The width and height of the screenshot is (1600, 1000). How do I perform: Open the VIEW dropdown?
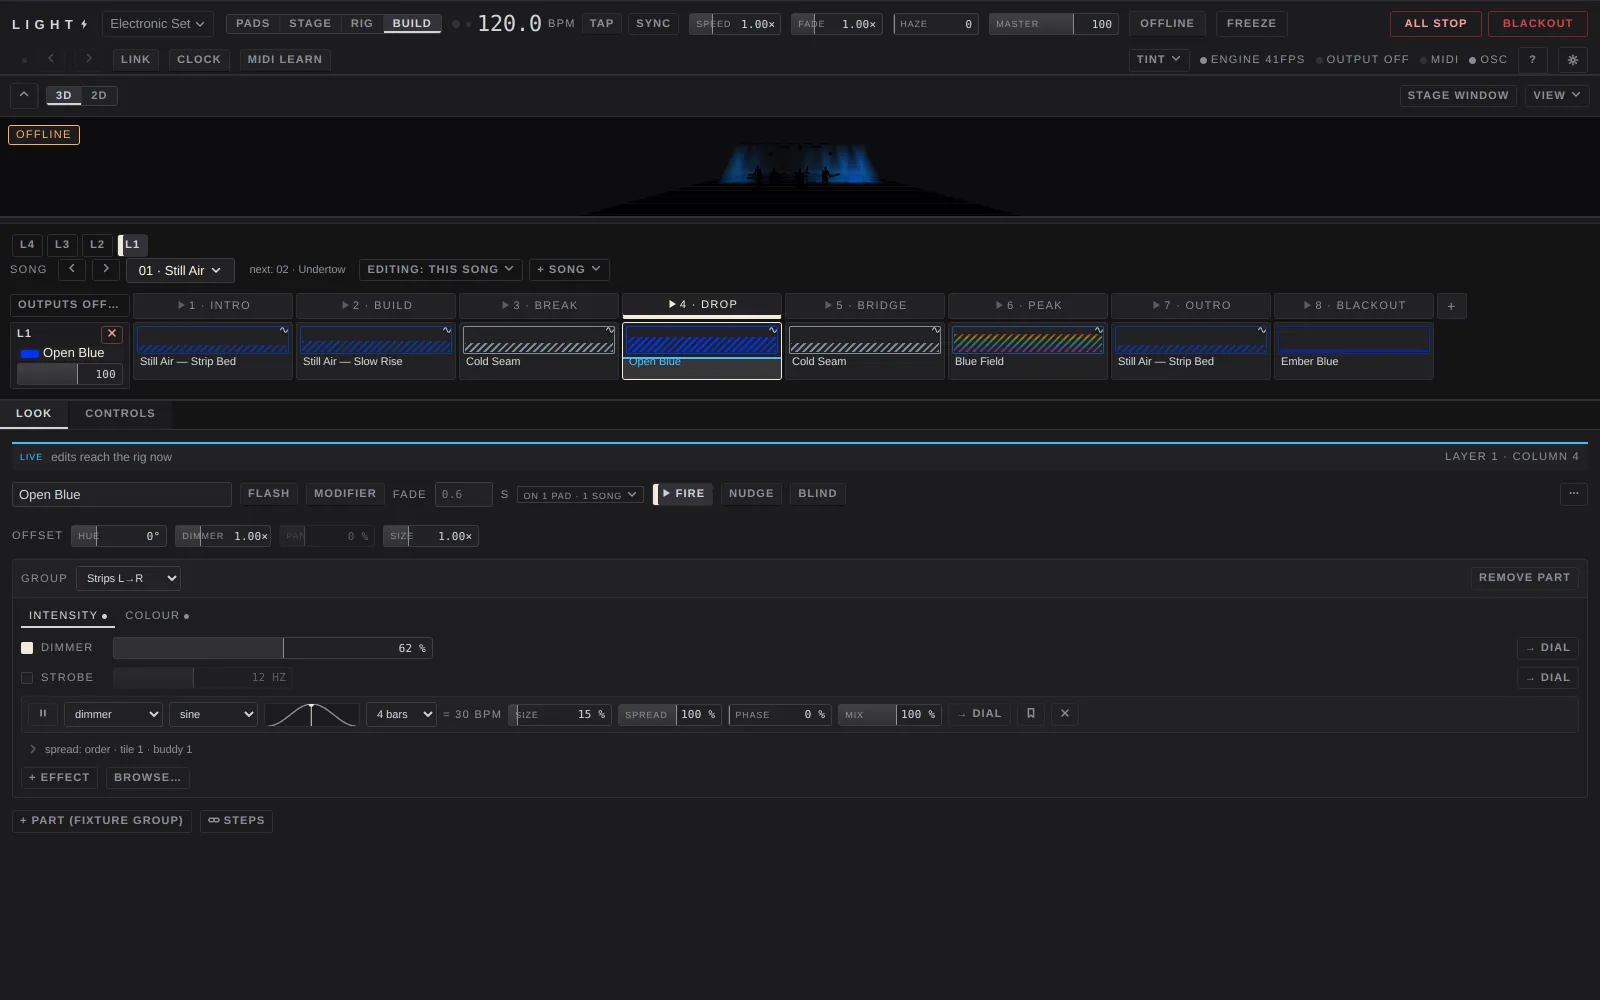[1557, 96]
